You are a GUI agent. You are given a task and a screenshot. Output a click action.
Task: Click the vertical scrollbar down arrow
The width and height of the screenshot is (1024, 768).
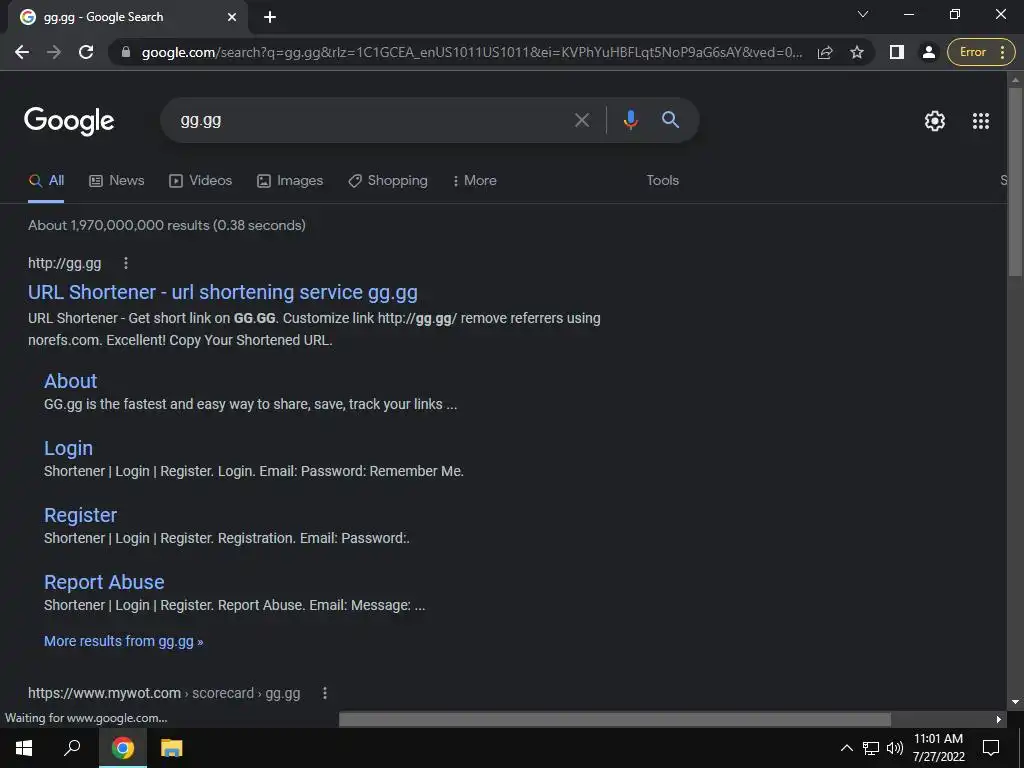pyautogui.click(x=1015, y=703)
